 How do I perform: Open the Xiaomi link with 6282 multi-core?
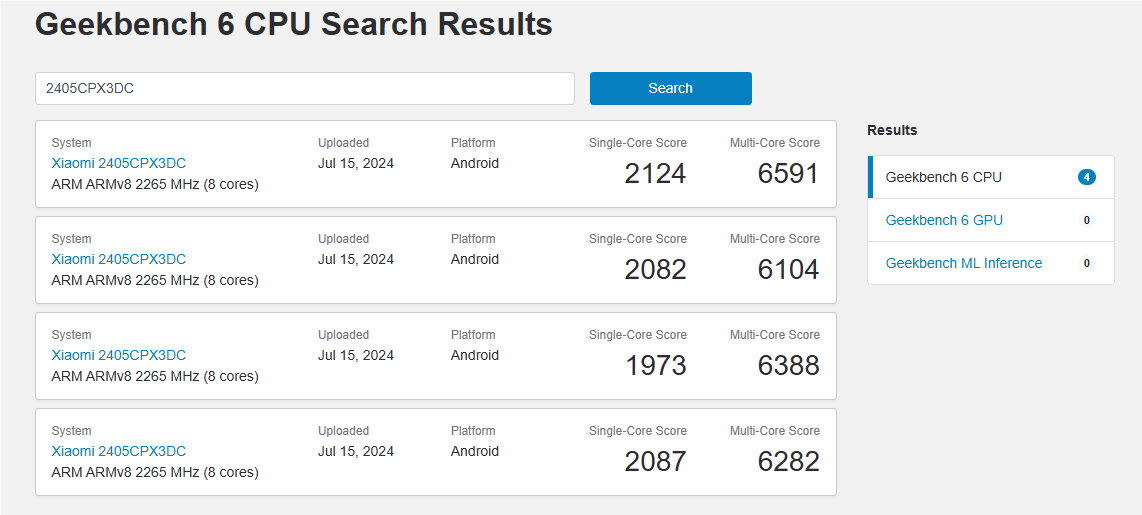[118, 451]
